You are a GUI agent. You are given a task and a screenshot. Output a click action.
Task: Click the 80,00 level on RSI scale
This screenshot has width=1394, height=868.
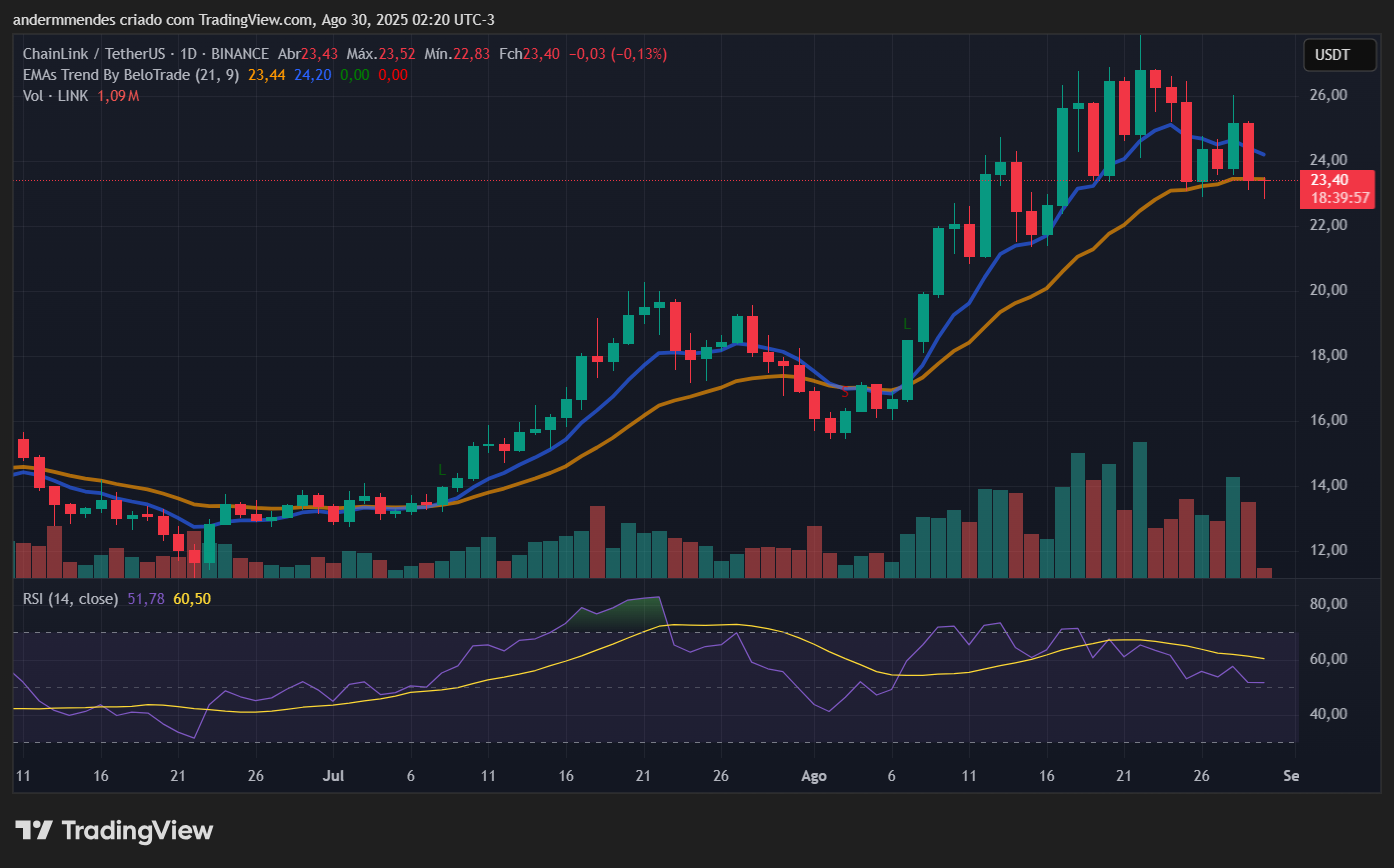coord(1330,604)
